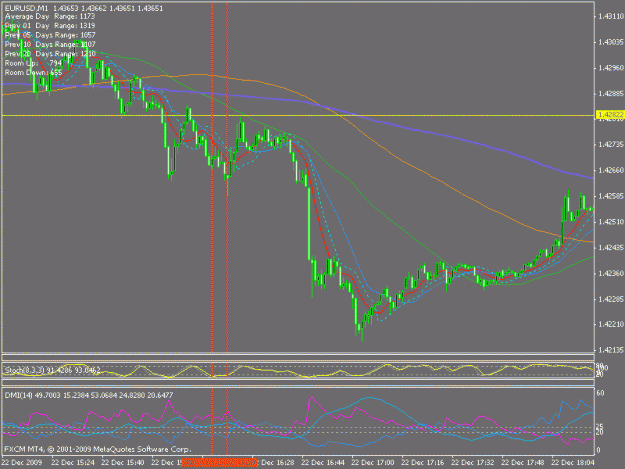Select the 'Prev 10 Days Range: 1107' label
The width and height of the screenshot is (625, 469).
coord(50,44)
